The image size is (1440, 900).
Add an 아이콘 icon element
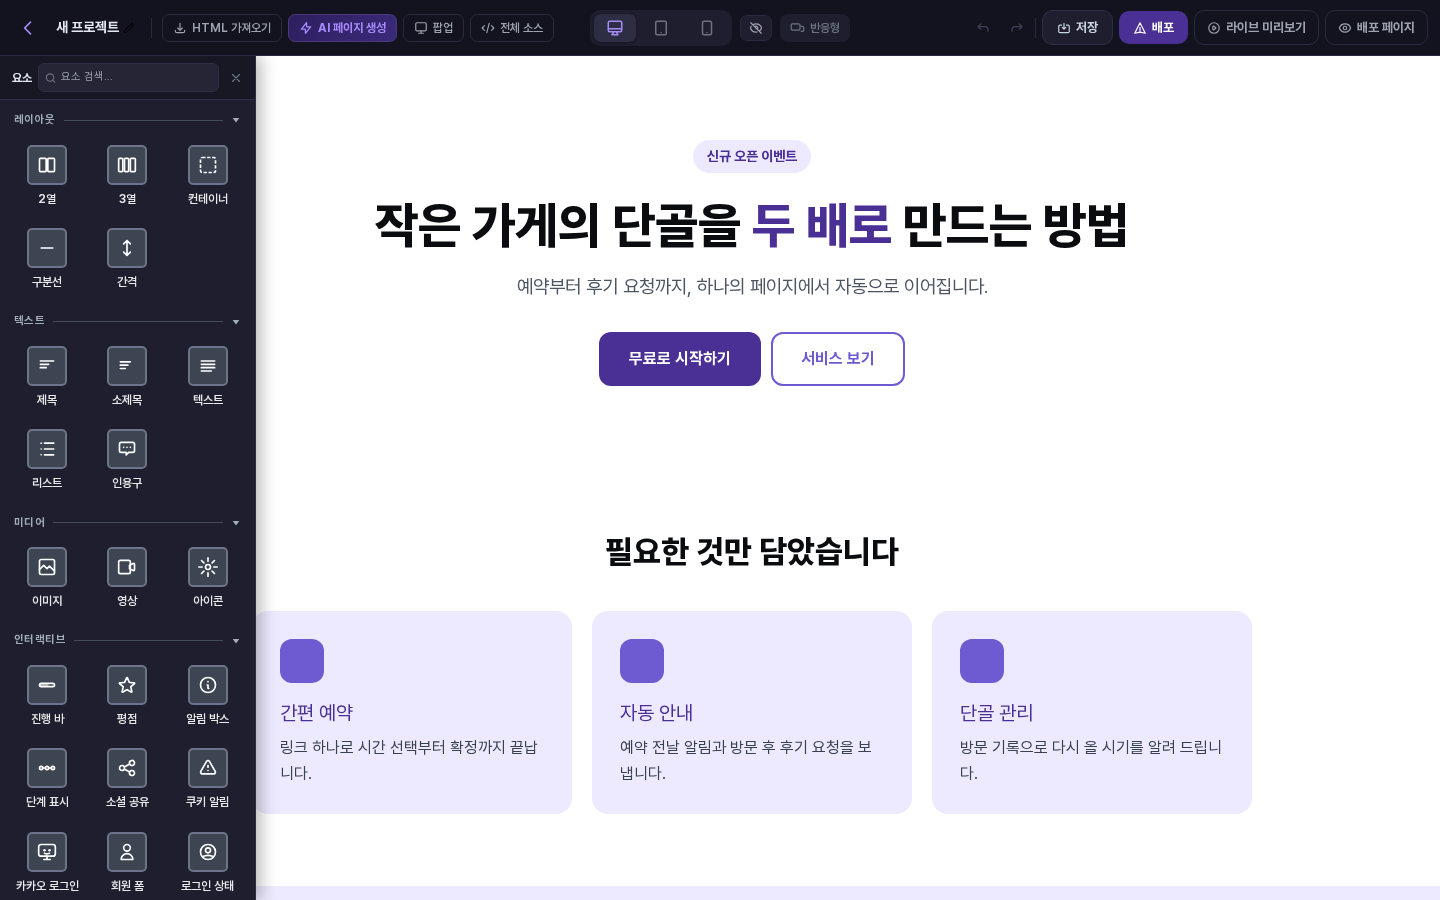(x=208, y=577)
